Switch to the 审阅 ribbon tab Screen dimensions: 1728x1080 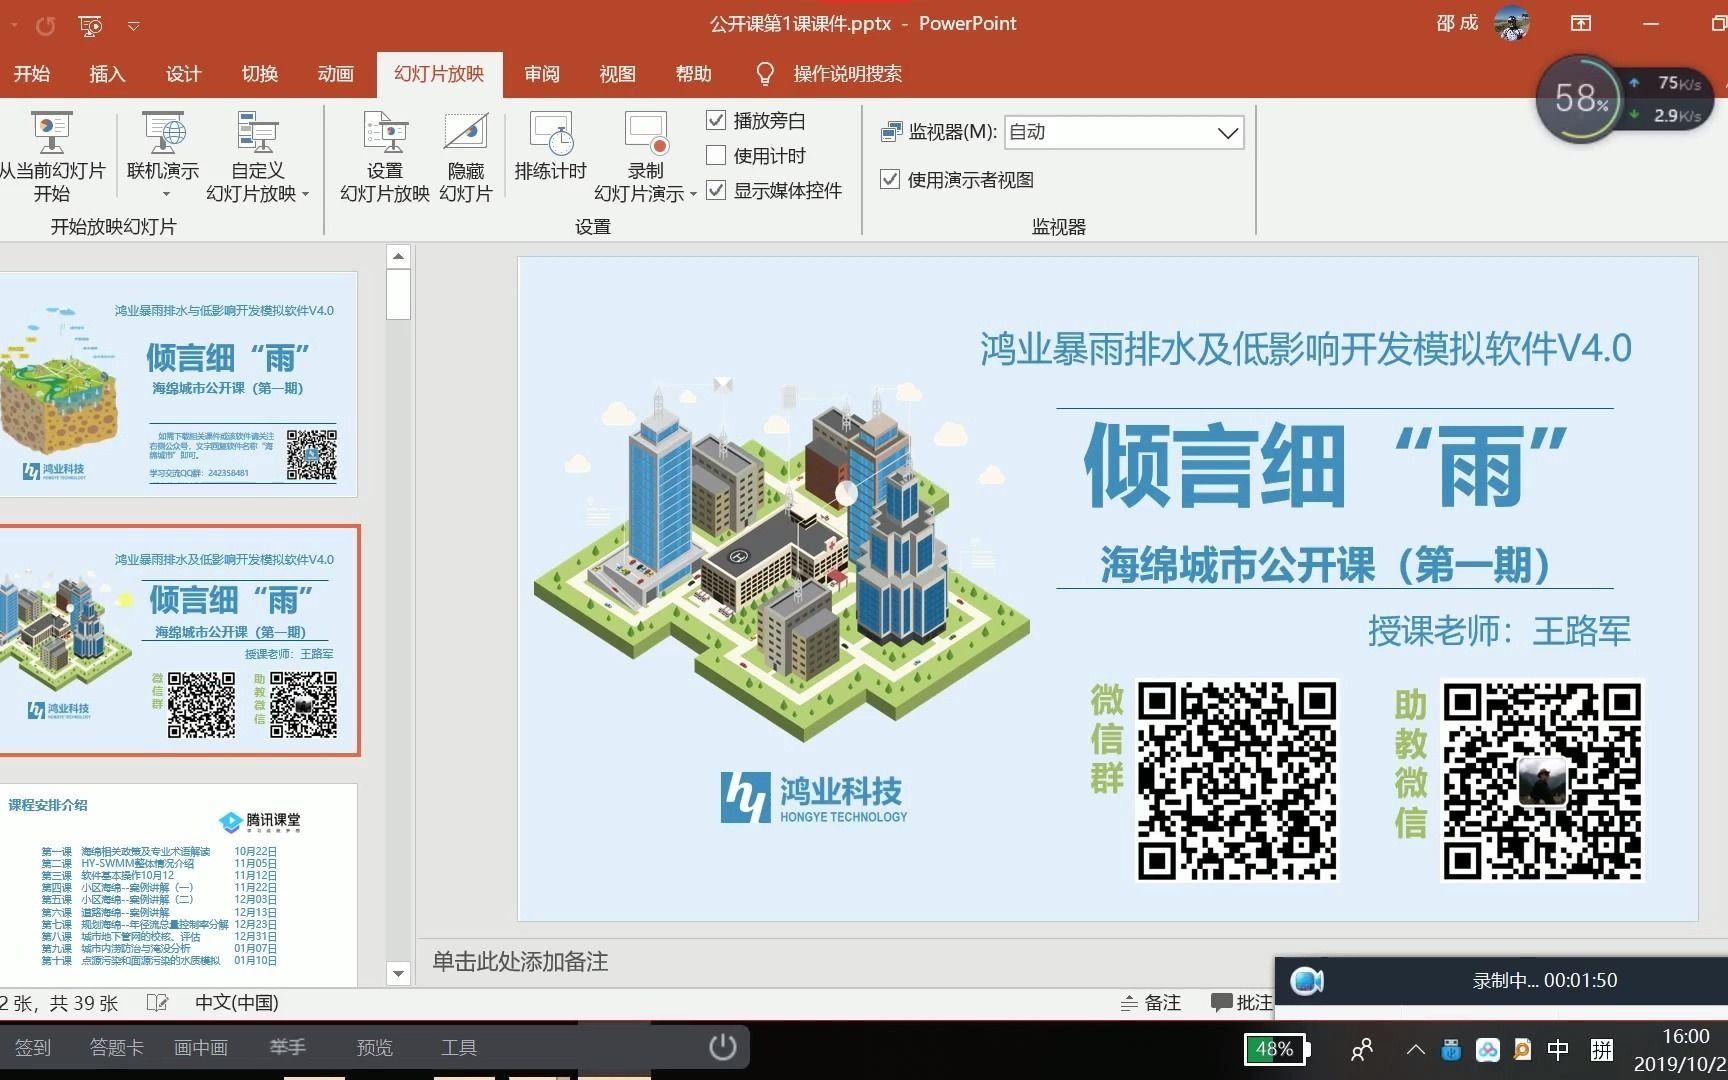(x=542, y=74)
